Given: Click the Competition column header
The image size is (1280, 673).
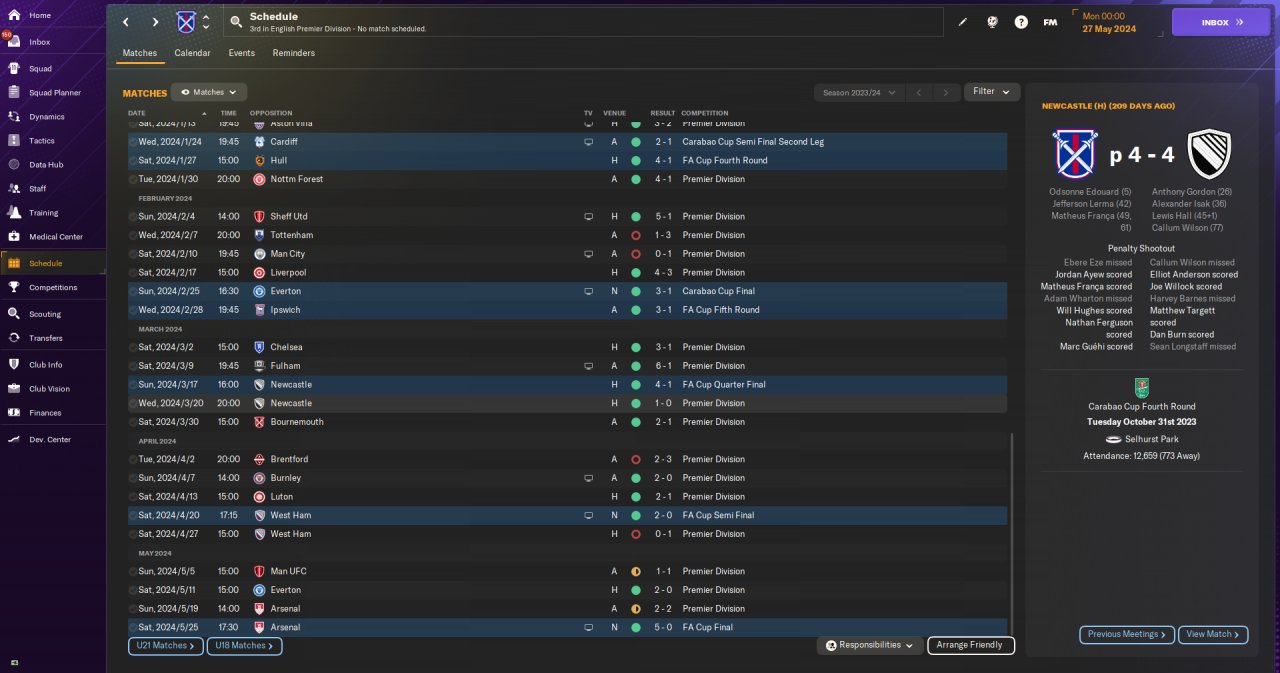Looking at the screenshot, I should coord(705,113).
